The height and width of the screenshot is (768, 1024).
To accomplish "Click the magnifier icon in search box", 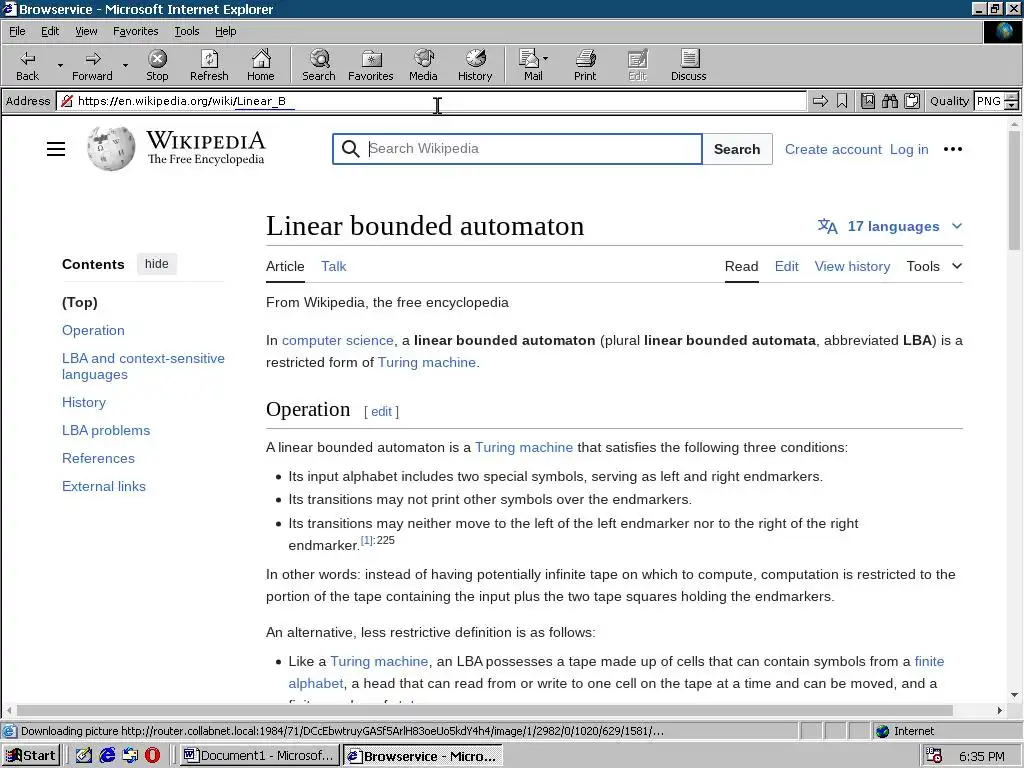I will pos(351,149).
